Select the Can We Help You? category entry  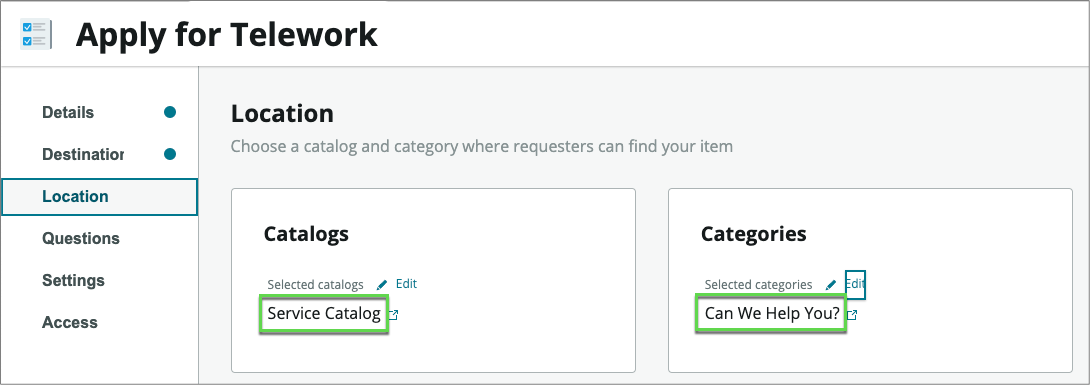(772, 314)
